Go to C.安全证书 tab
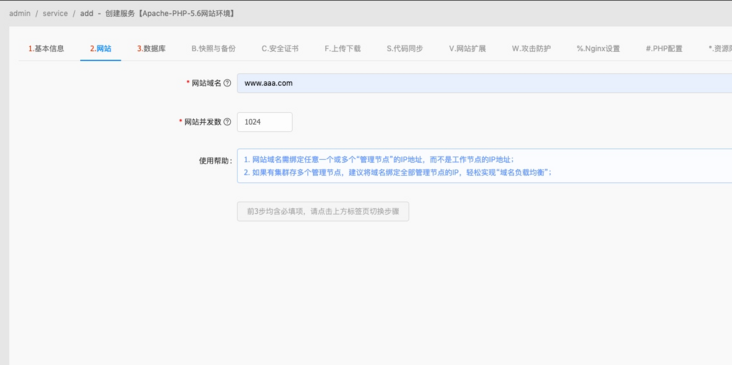This screenshot has height=365, width=732. [x=280, y=49]
